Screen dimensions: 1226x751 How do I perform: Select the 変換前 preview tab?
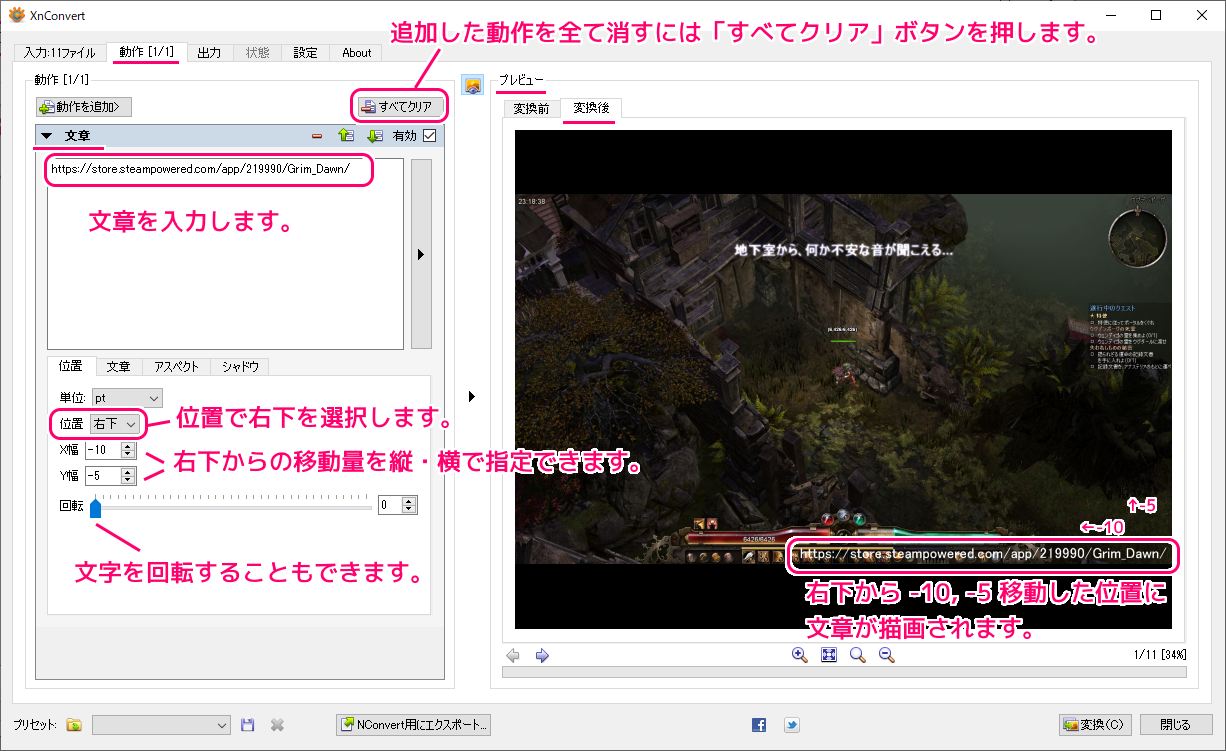pos(531,109)
